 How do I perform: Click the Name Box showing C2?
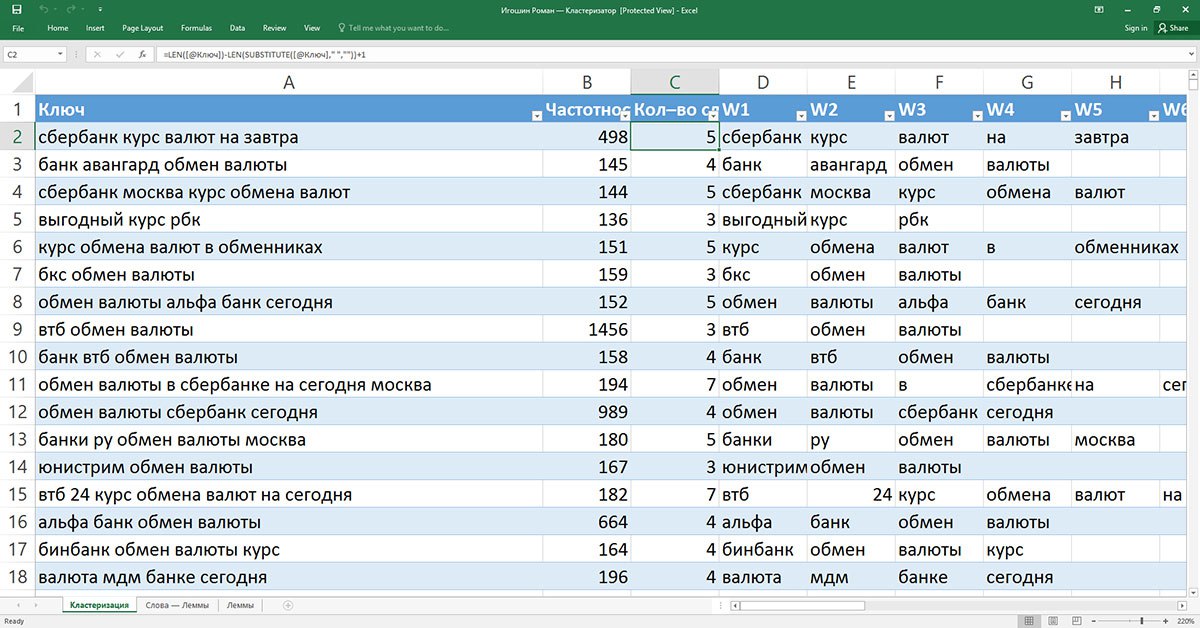30,55
